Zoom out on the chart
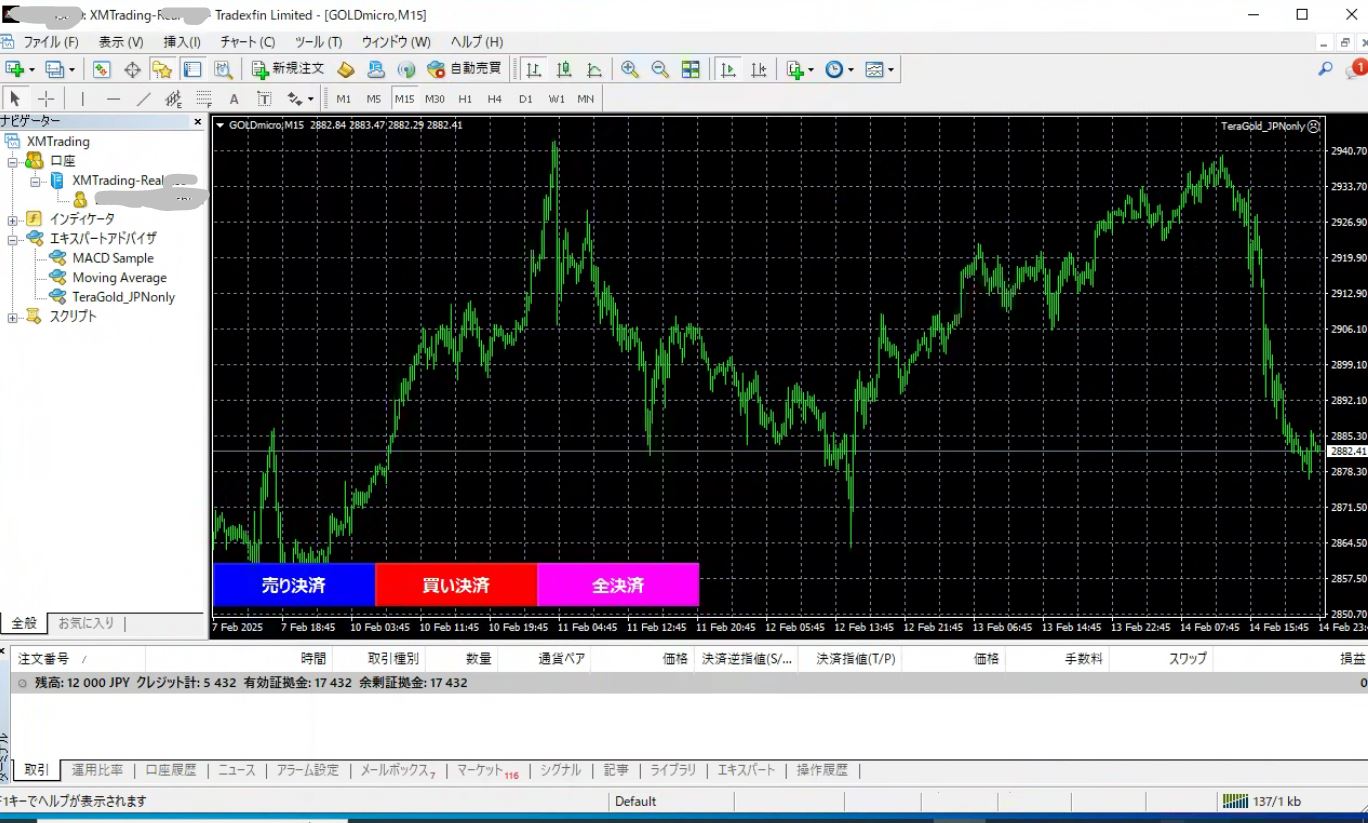The height and width of the screenshot is (823, 1368). pyautogui.click(x=660, y=69)
